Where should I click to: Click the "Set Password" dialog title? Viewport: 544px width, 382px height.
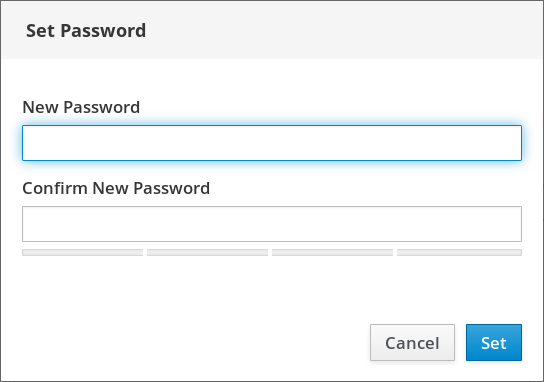[86, 31]
